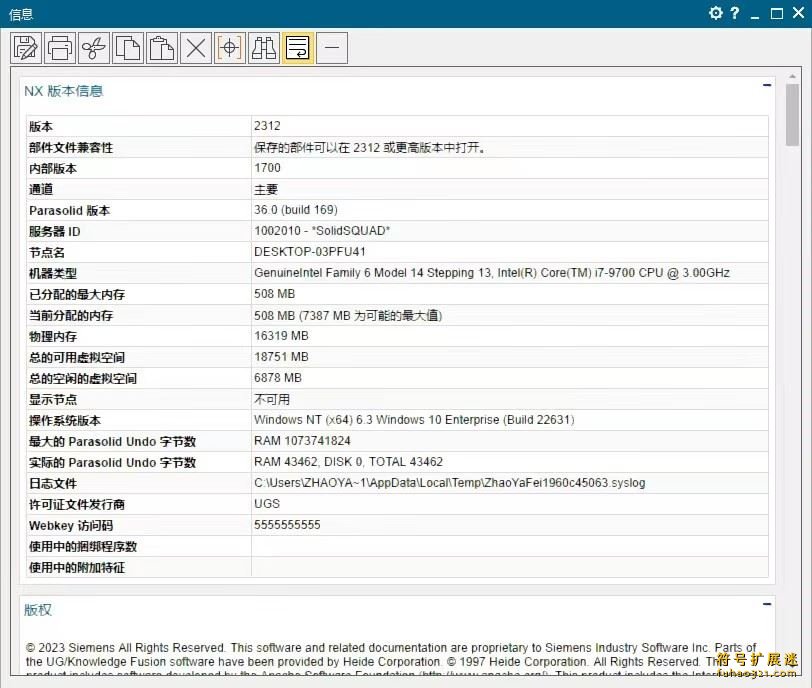Cut using the scissors toolbar icon

pyautogui.click(x=93, y=47)
